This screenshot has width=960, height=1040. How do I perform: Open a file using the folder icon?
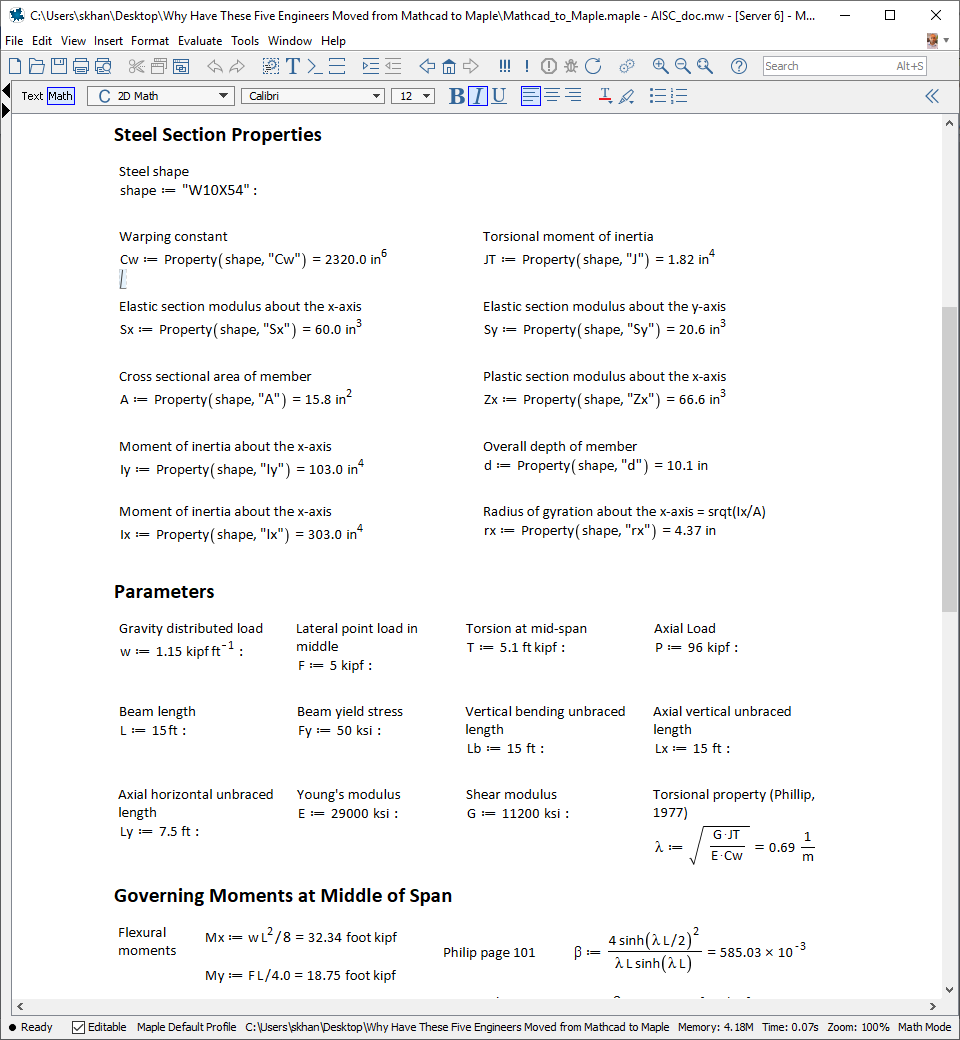tap(36, 66)
